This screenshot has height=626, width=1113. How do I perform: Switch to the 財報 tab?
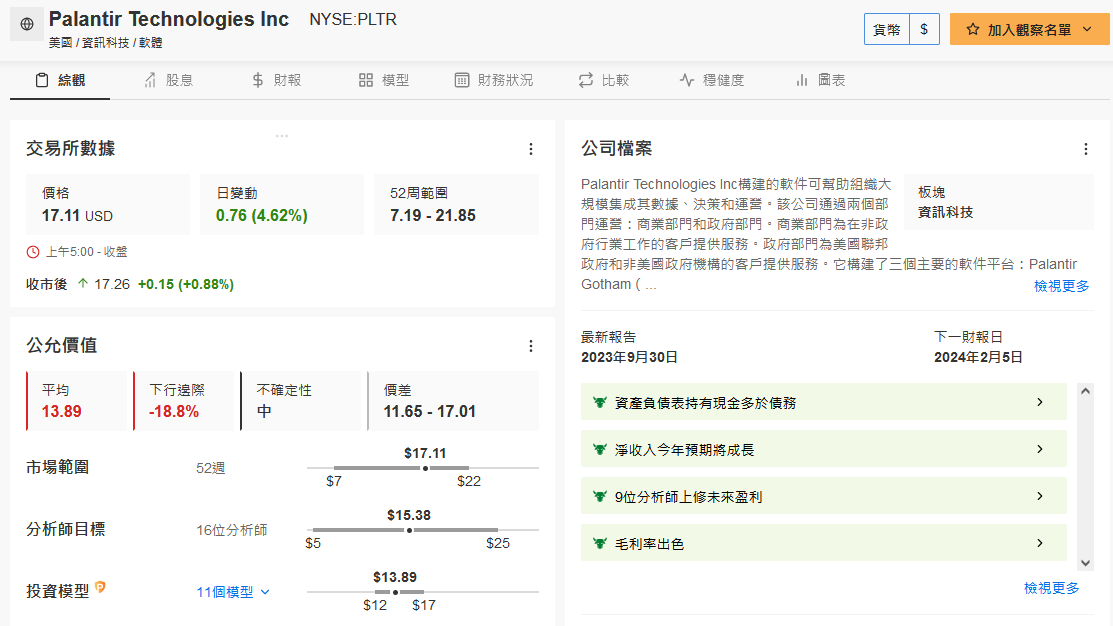point(277,80)
